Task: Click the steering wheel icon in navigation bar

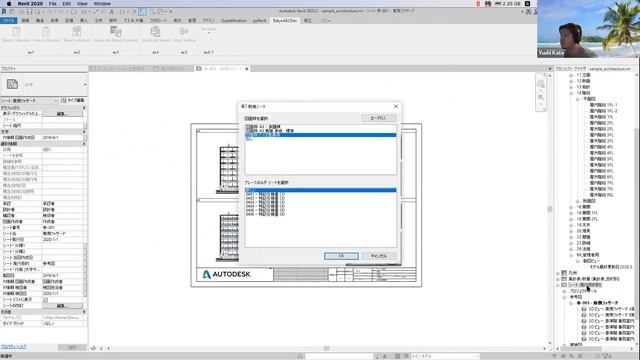Action: click(541, 84)
